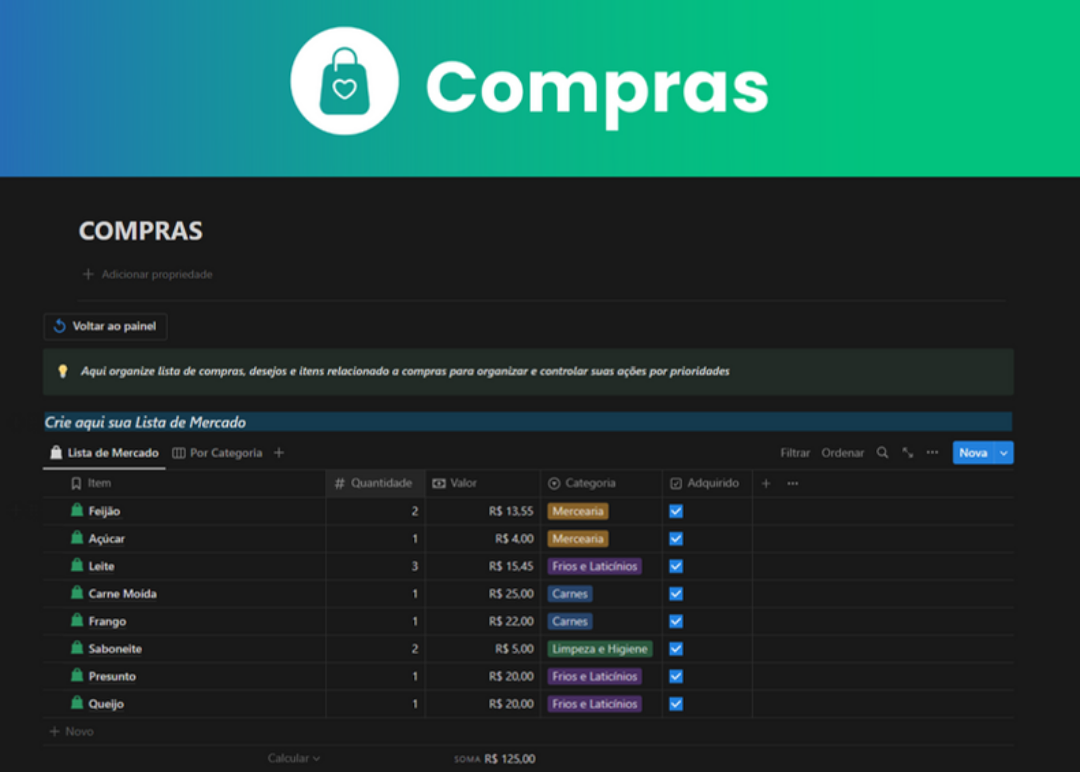The image size is (1080, 772).
Task: Click the lightbulb icon in the callout
Action: click(x=62, y=371)
